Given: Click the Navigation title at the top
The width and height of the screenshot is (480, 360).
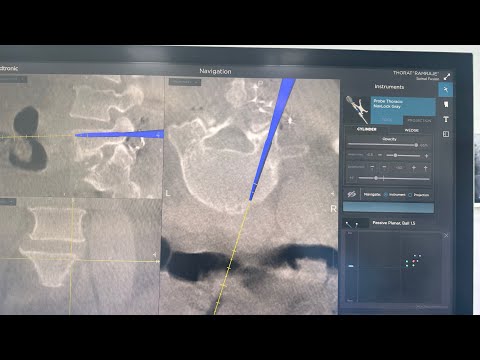Looking at the screenshot, I should click(215, 71).
